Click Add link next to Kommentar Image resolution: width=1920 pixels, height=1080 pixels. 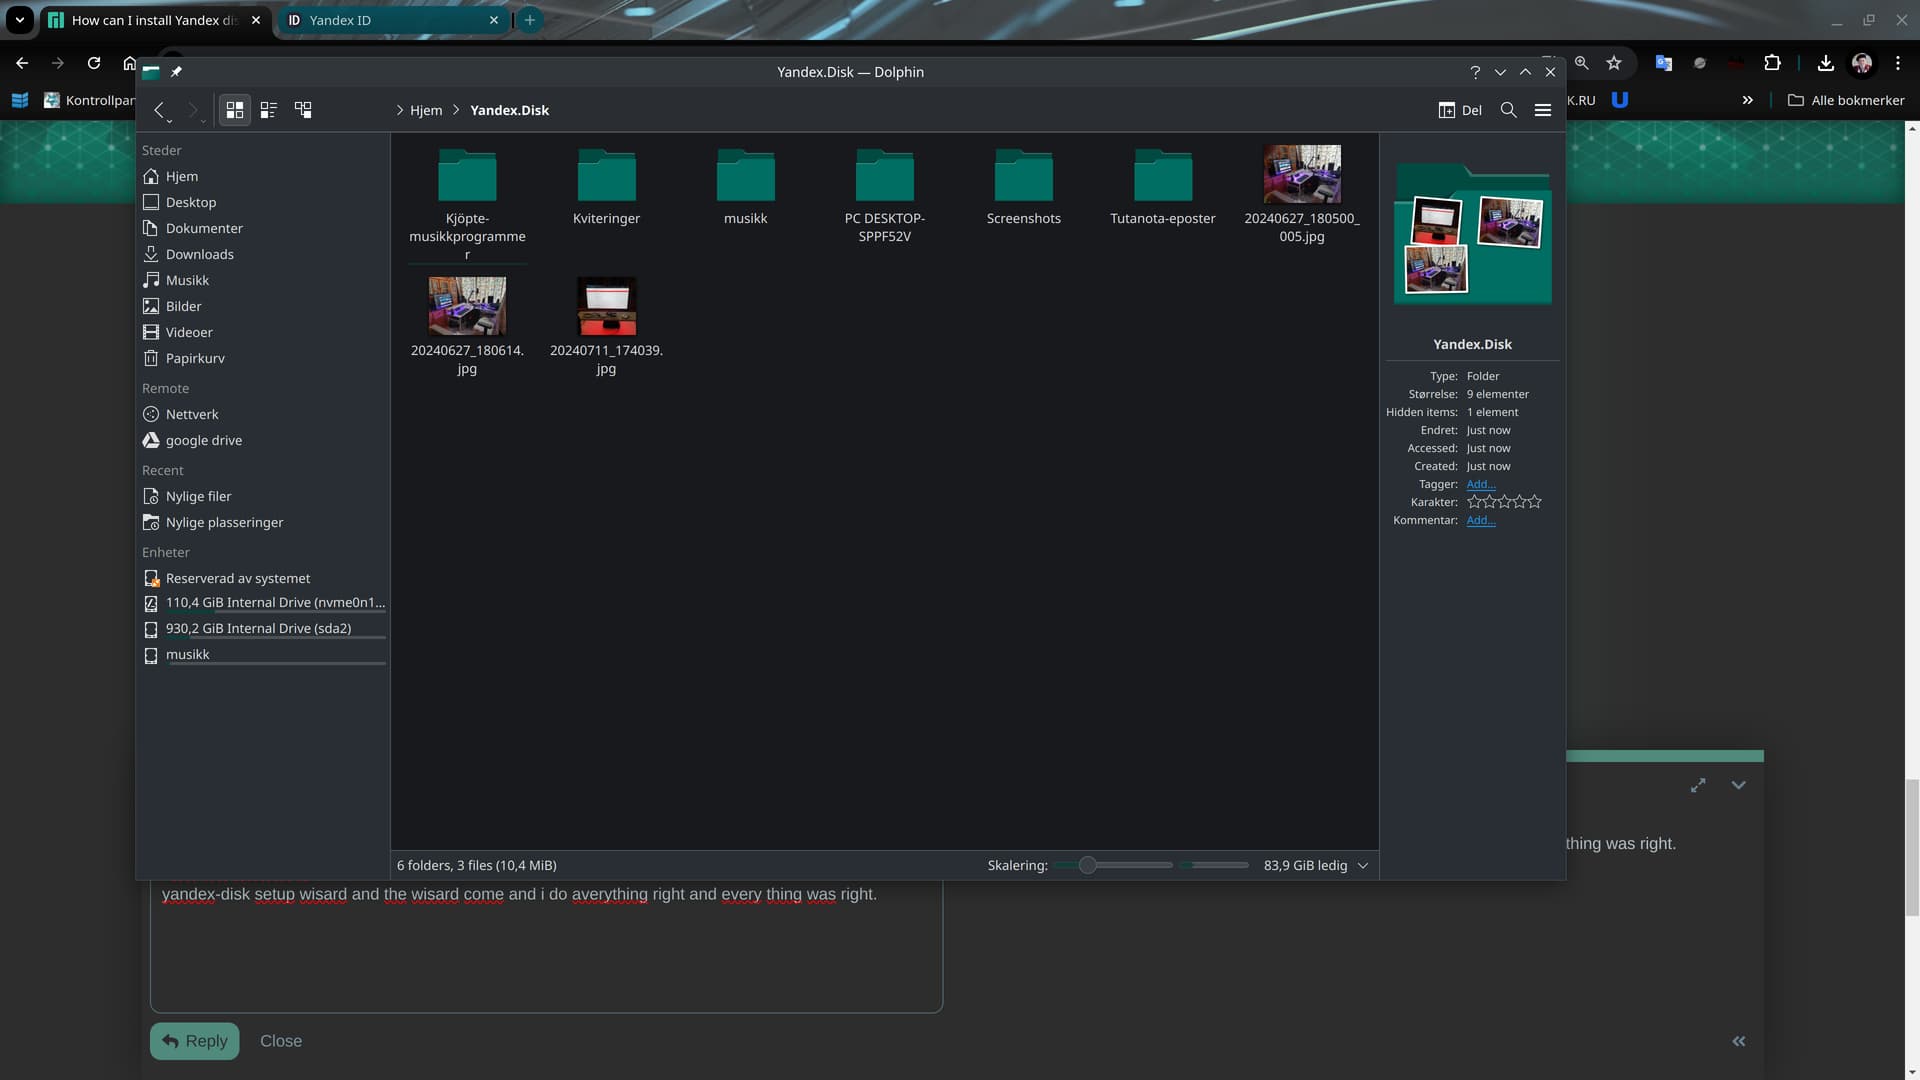pyautogui.click(x=1481, y=520)
